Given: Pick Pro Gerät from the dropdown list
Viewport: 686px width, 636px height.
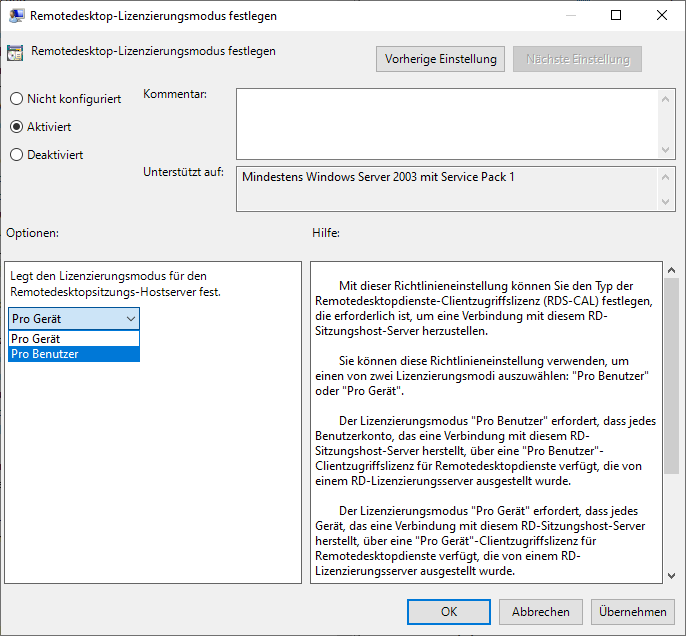Looking at the screenshot, I should [74, 339].
